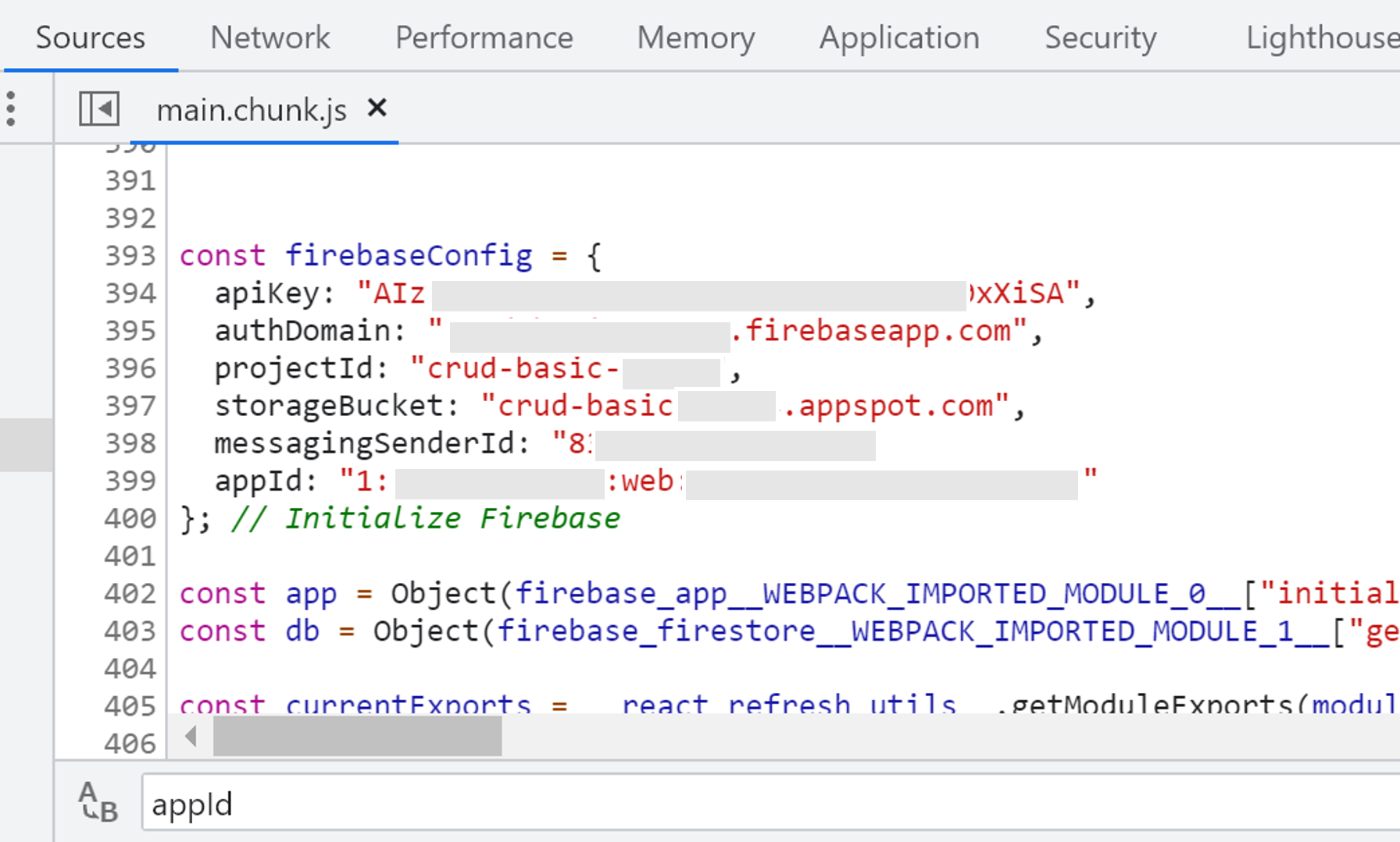Open the Performance tab
This screenshot has height=842, width=1400.
click(x=484, y=38)
